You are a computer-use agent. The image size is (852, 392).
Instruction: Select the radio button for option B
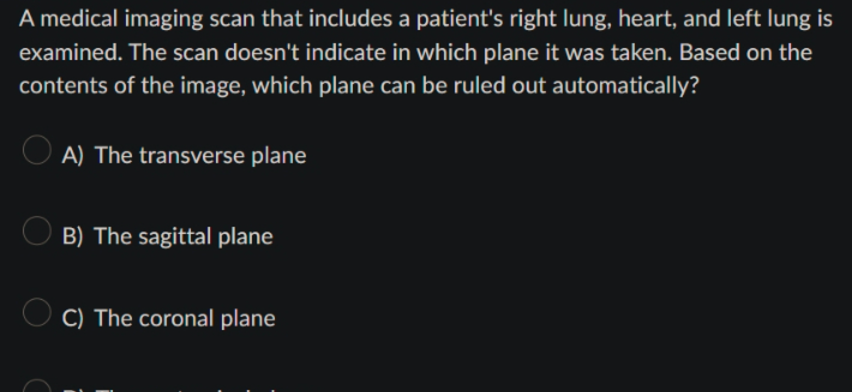click(x=37, y=231)
